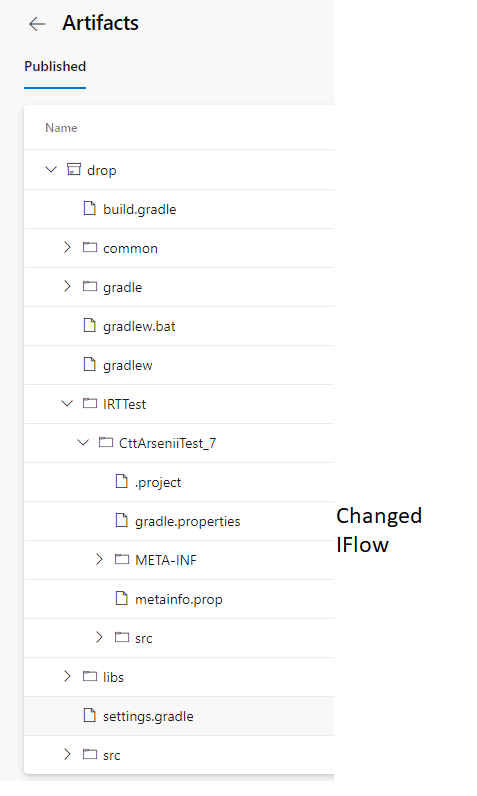
Task: Collapse the drop artifact tree
Action: tap(51, 169)
